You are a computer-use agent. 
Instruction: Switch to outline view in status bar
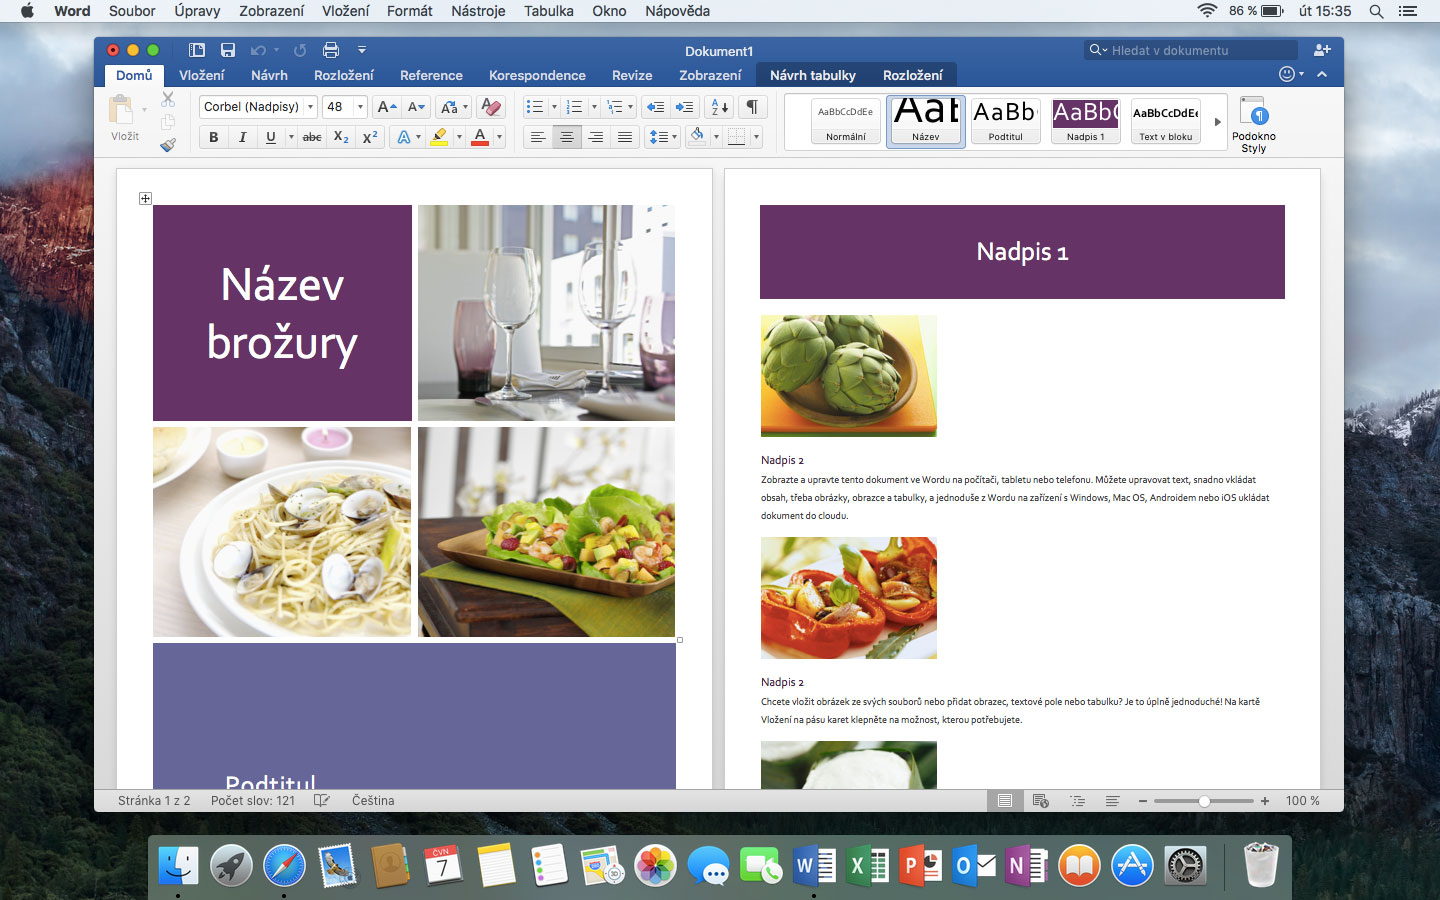[x=1077, y=801]
